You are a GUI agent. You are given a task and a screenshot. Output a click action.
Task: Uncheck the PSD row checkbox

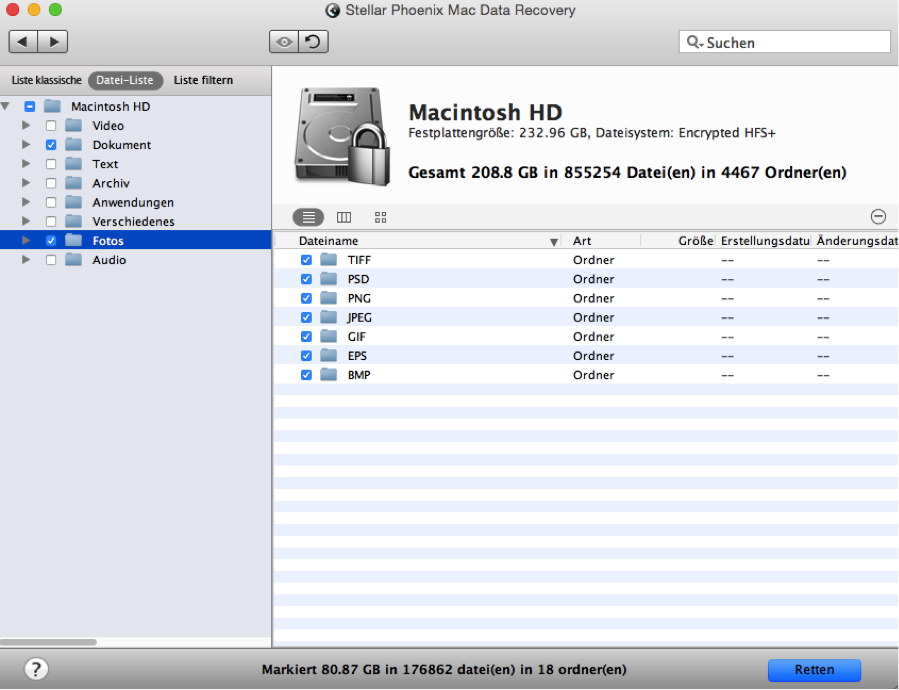tap(306, 279)
